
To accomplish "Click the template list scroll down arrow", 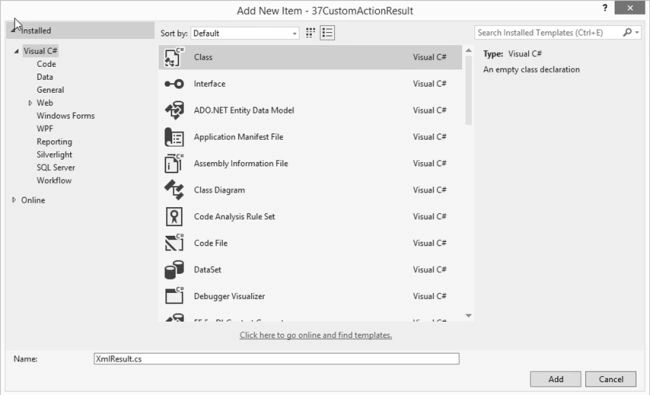I will (x=468, y=316).
